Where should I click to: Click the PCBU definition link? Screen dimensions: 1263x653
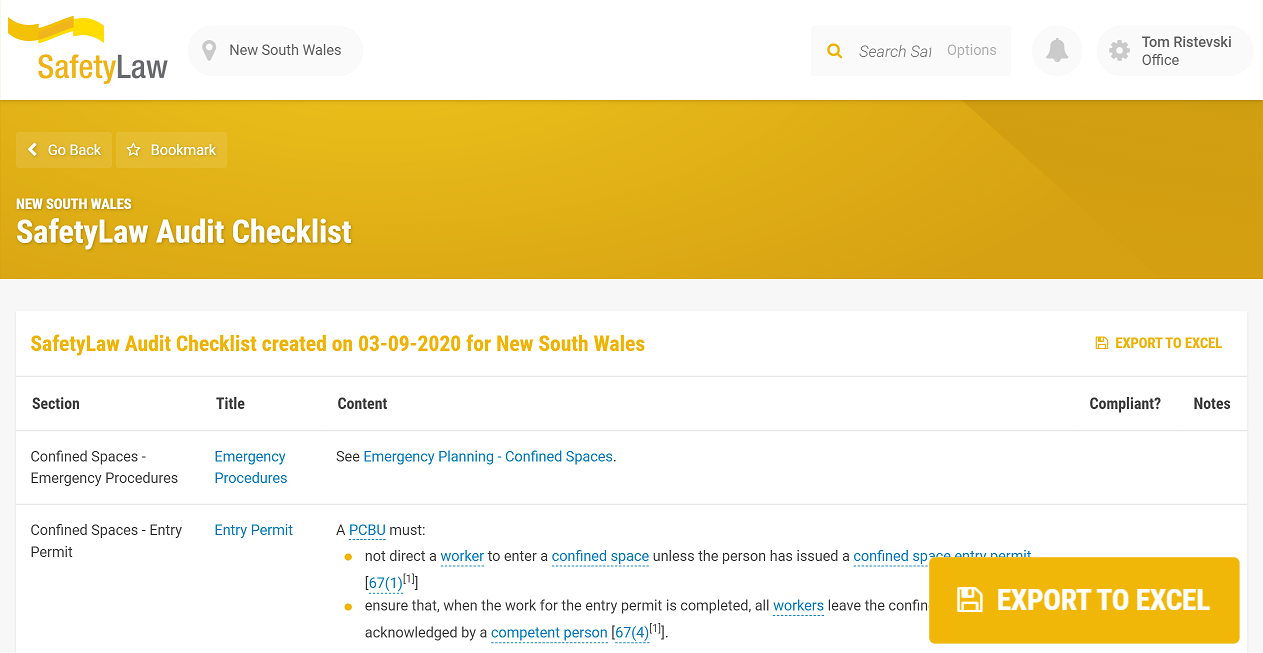tap(367, 530)
